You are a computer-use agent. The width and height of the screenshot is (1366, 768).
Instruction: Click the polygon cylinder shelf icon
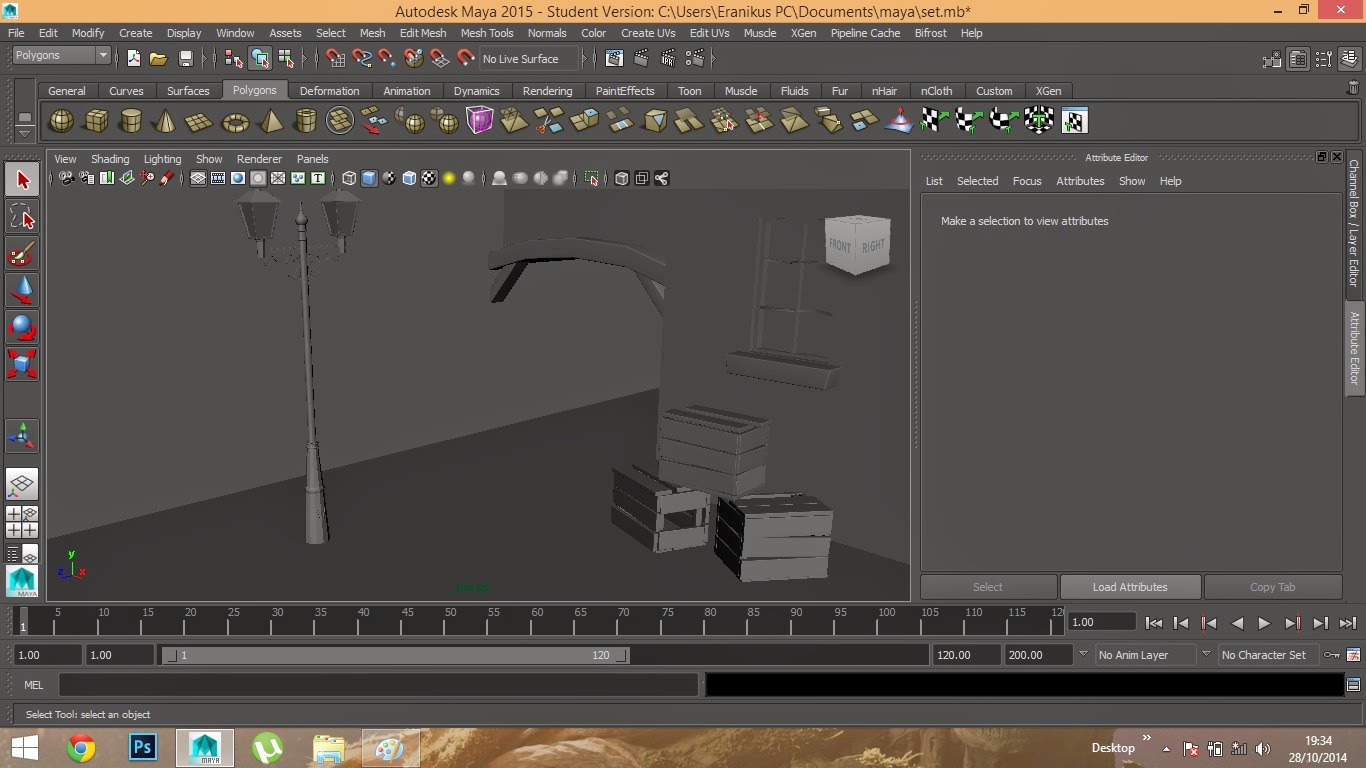tap(130, 121)
